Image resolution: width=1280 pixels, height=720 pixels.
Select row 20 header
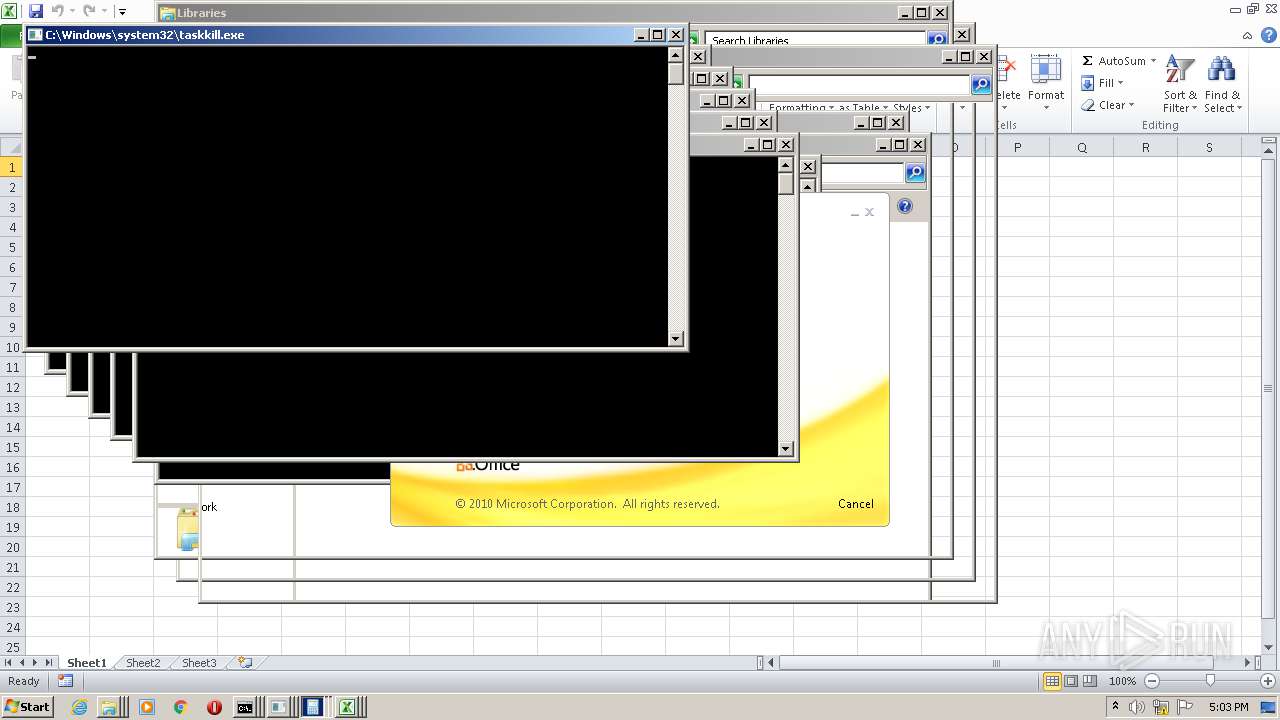[x=12, y=547]
